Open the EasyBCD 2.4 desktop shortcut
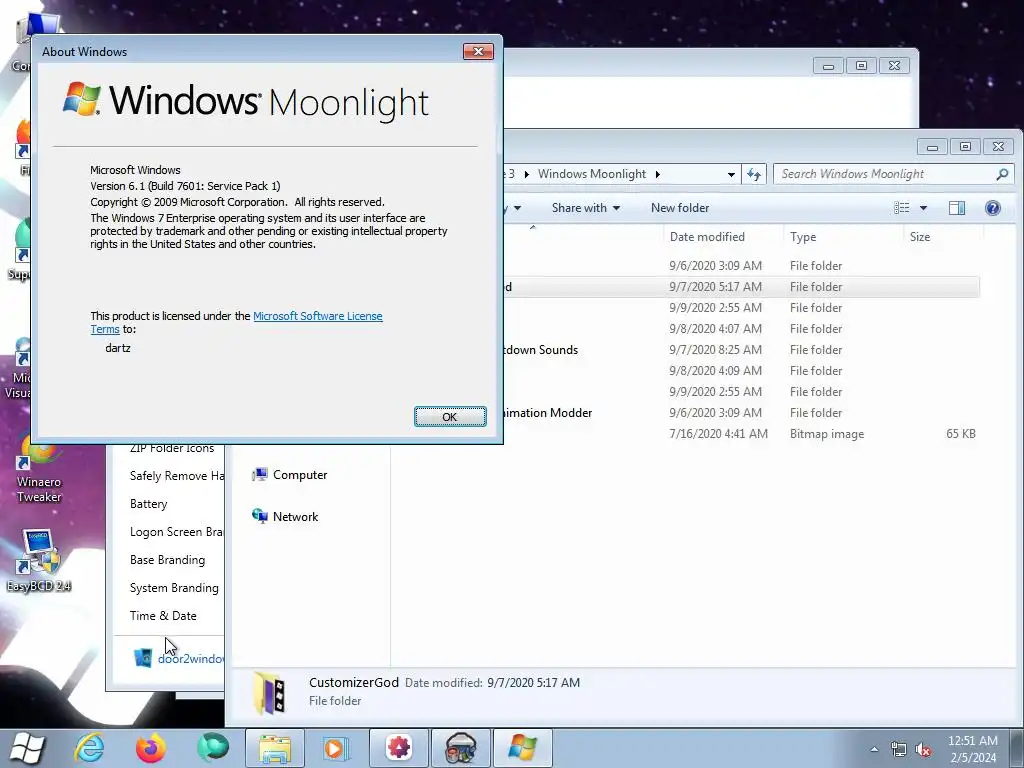The image size is (1024, 768). (x=39, y=560)
